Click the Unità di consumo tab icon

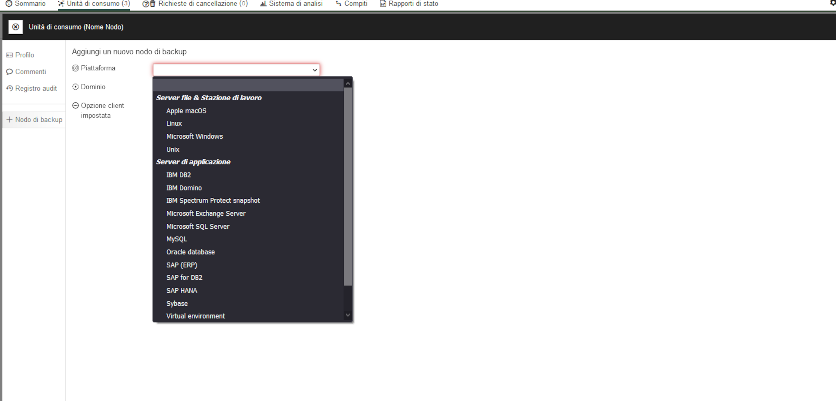point(61,4)
